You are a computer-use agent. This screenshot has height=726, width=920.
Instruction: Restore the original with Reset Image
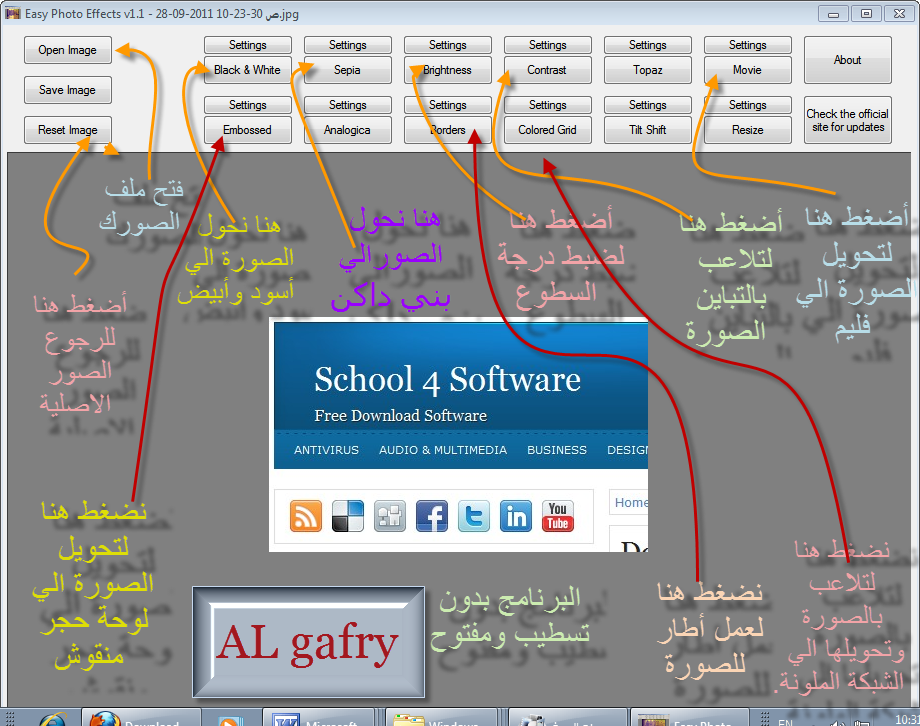(67, 130)
